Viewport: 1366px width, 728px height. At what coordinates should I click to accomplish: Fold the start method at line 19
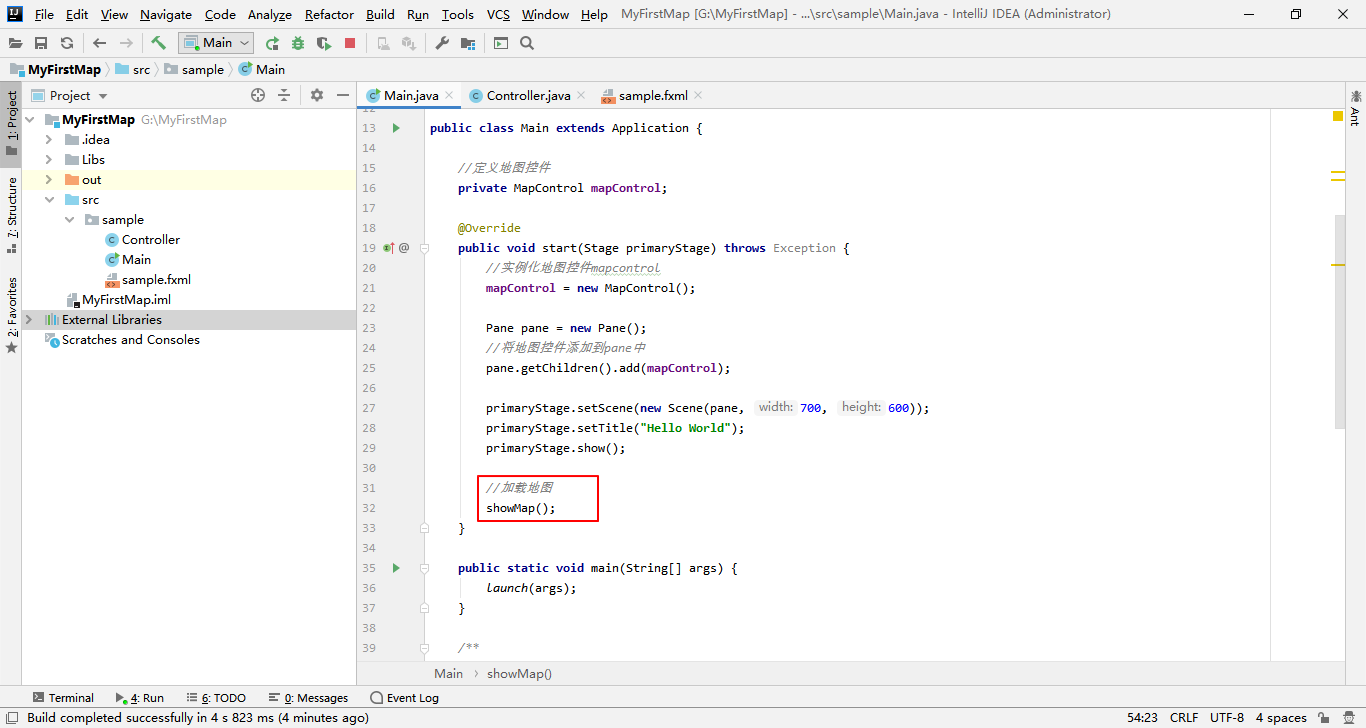coord(424,248)
